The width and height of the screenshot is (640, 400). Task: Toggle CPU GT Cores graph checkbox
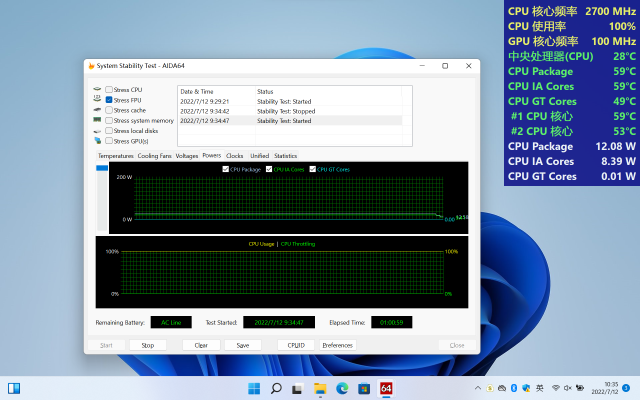313,169
